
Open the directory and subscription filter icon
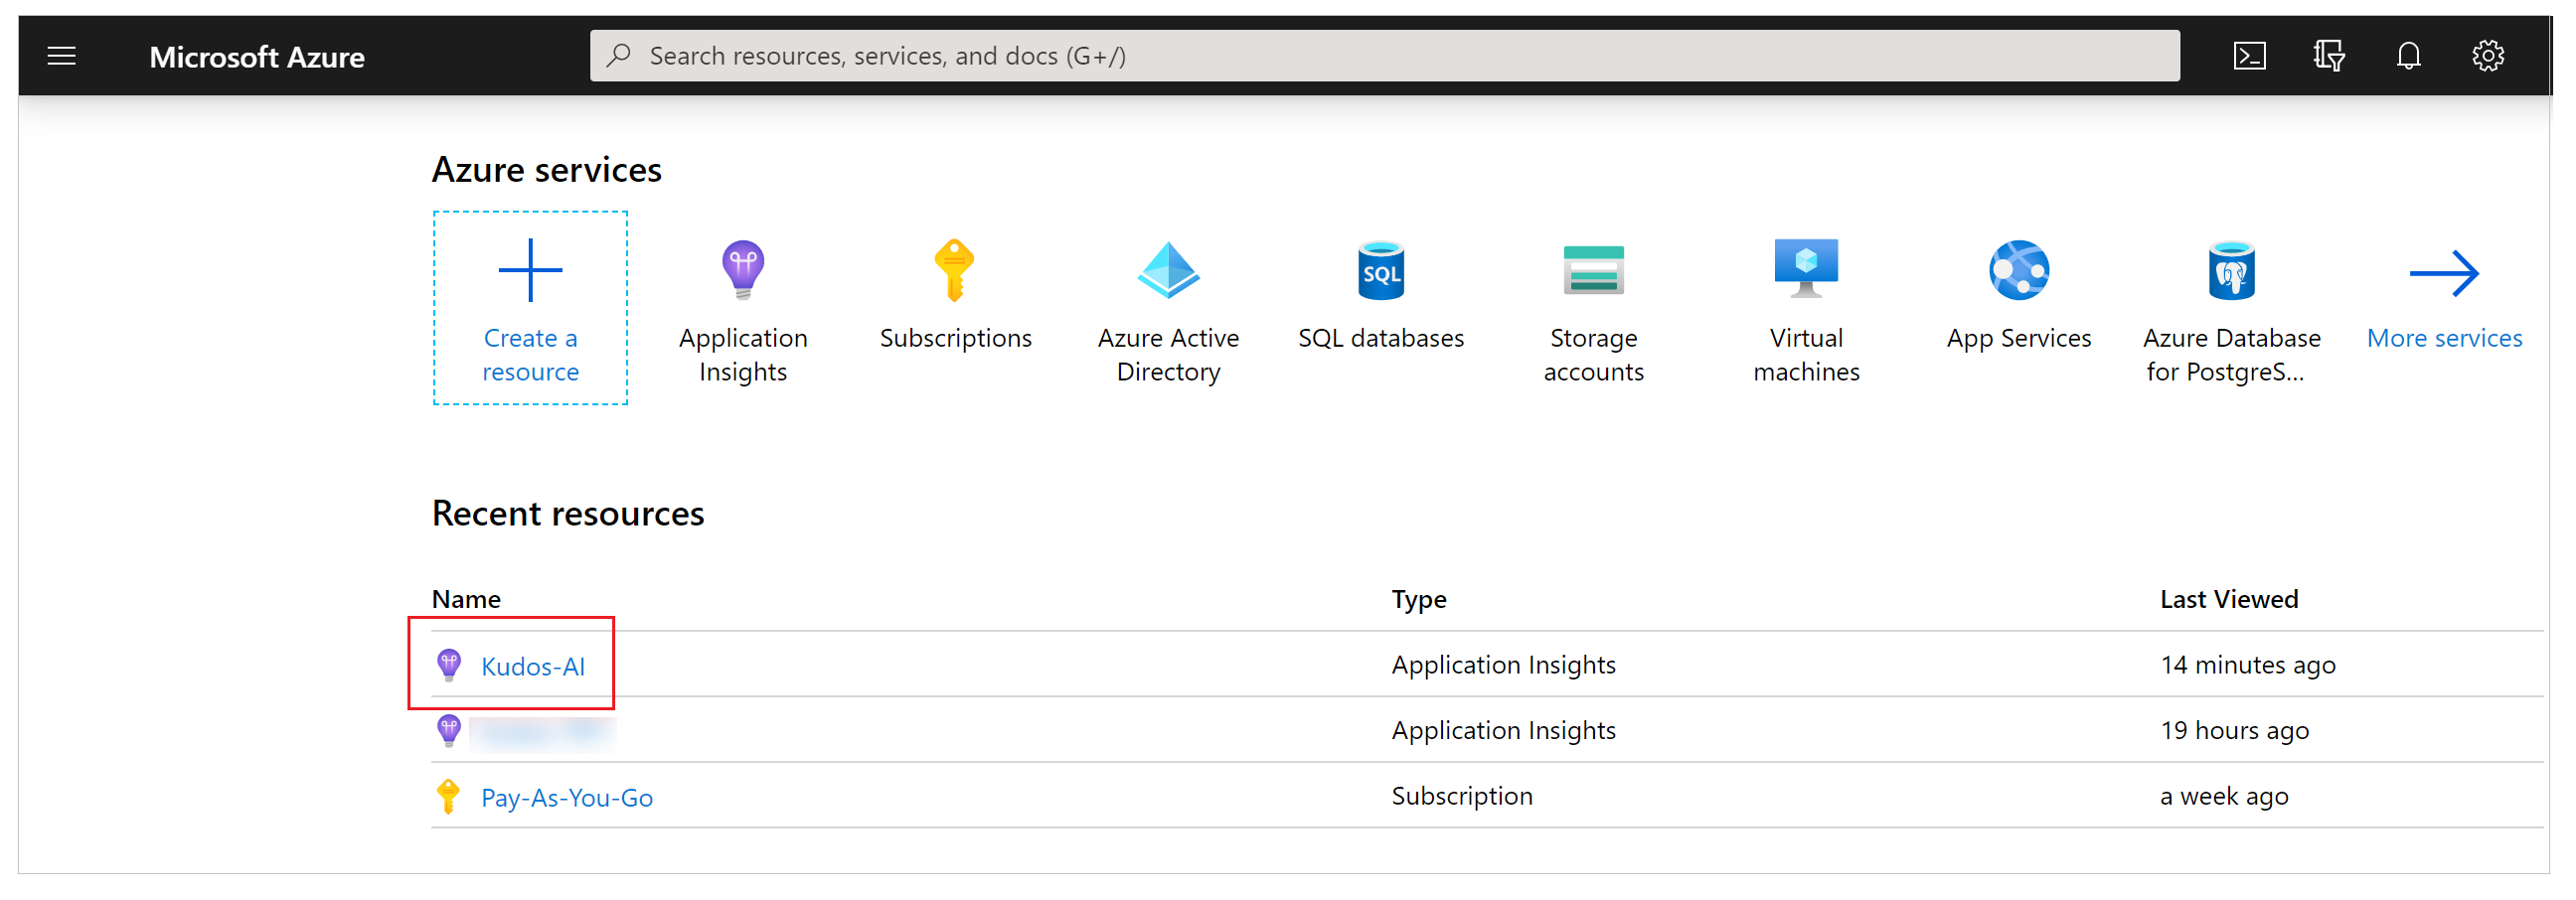[2328, 55]
